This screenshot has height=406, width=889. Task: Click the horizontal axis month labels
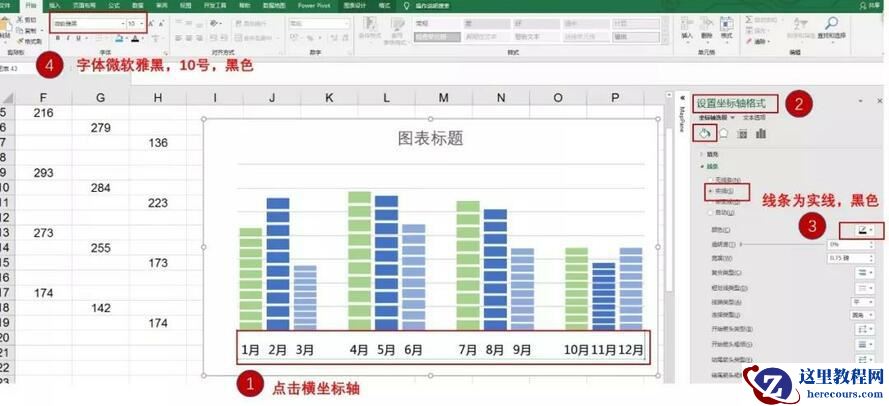point(443,350)
